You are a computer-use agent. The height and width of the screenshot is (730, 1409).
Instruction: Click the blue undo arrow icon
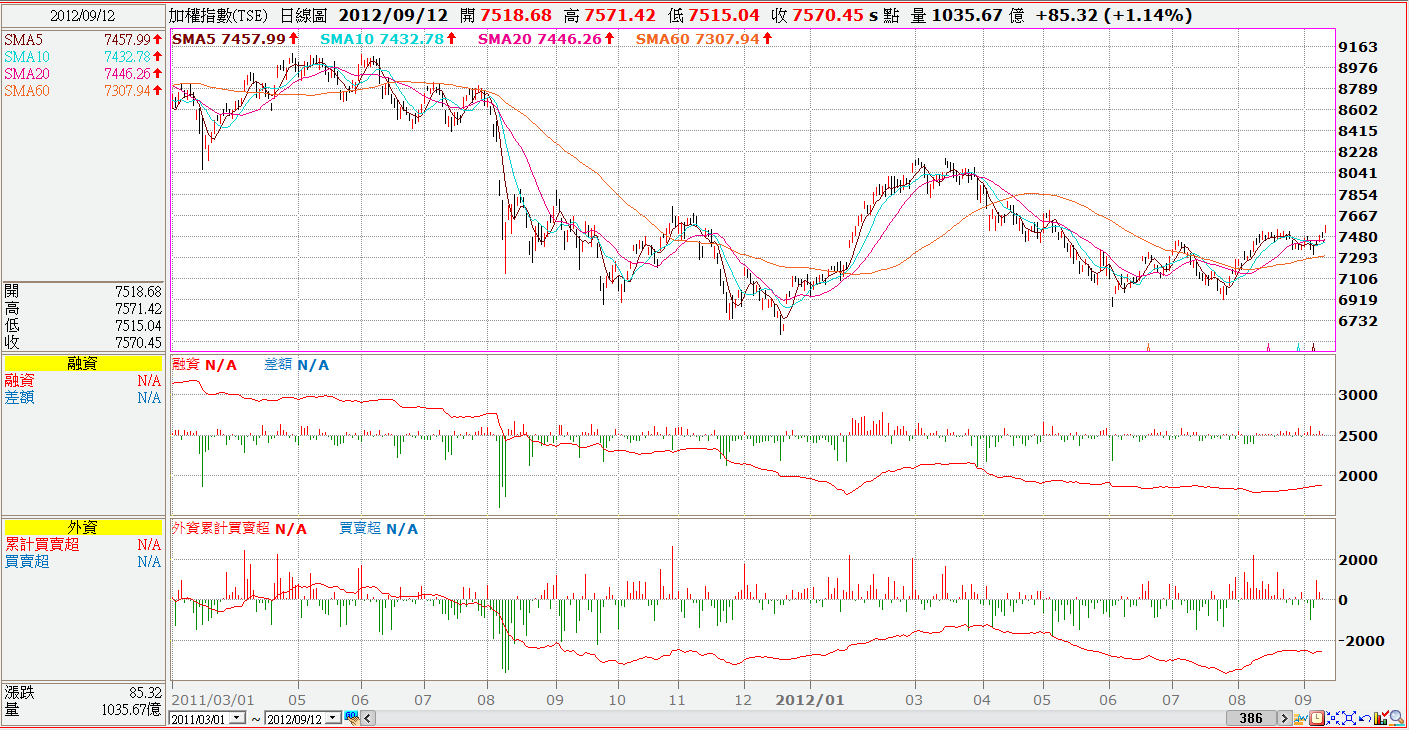tap(1365, 718)
